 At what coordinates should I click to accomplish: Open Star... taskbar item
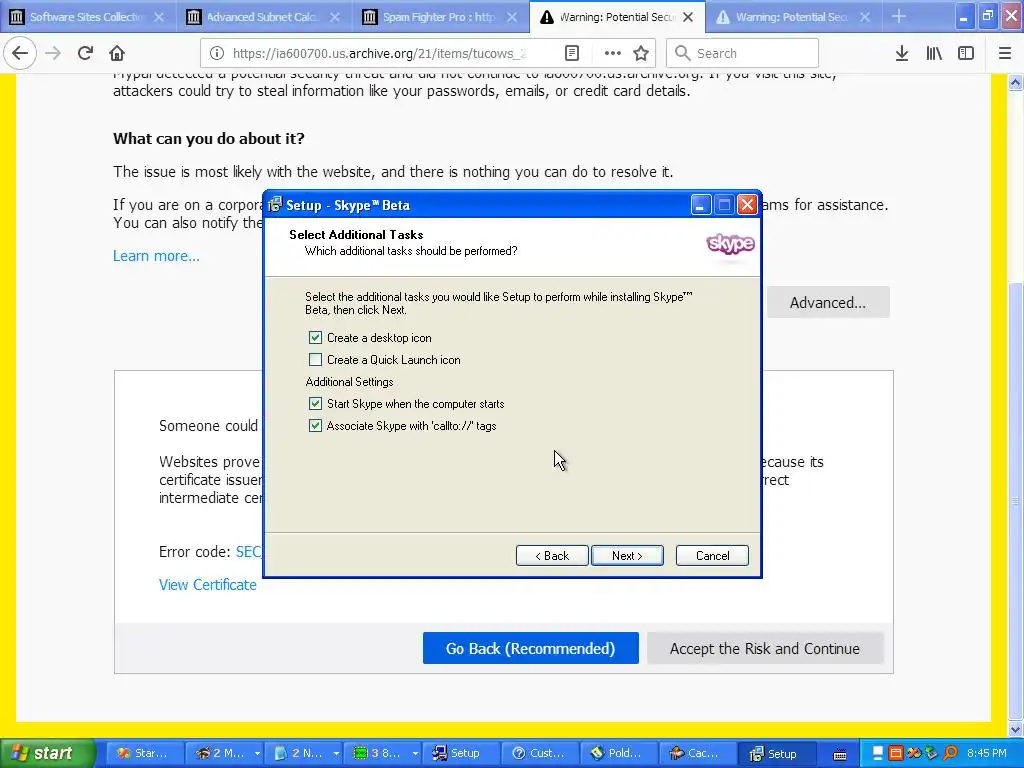pyautogui.click(x=143, y=753)
